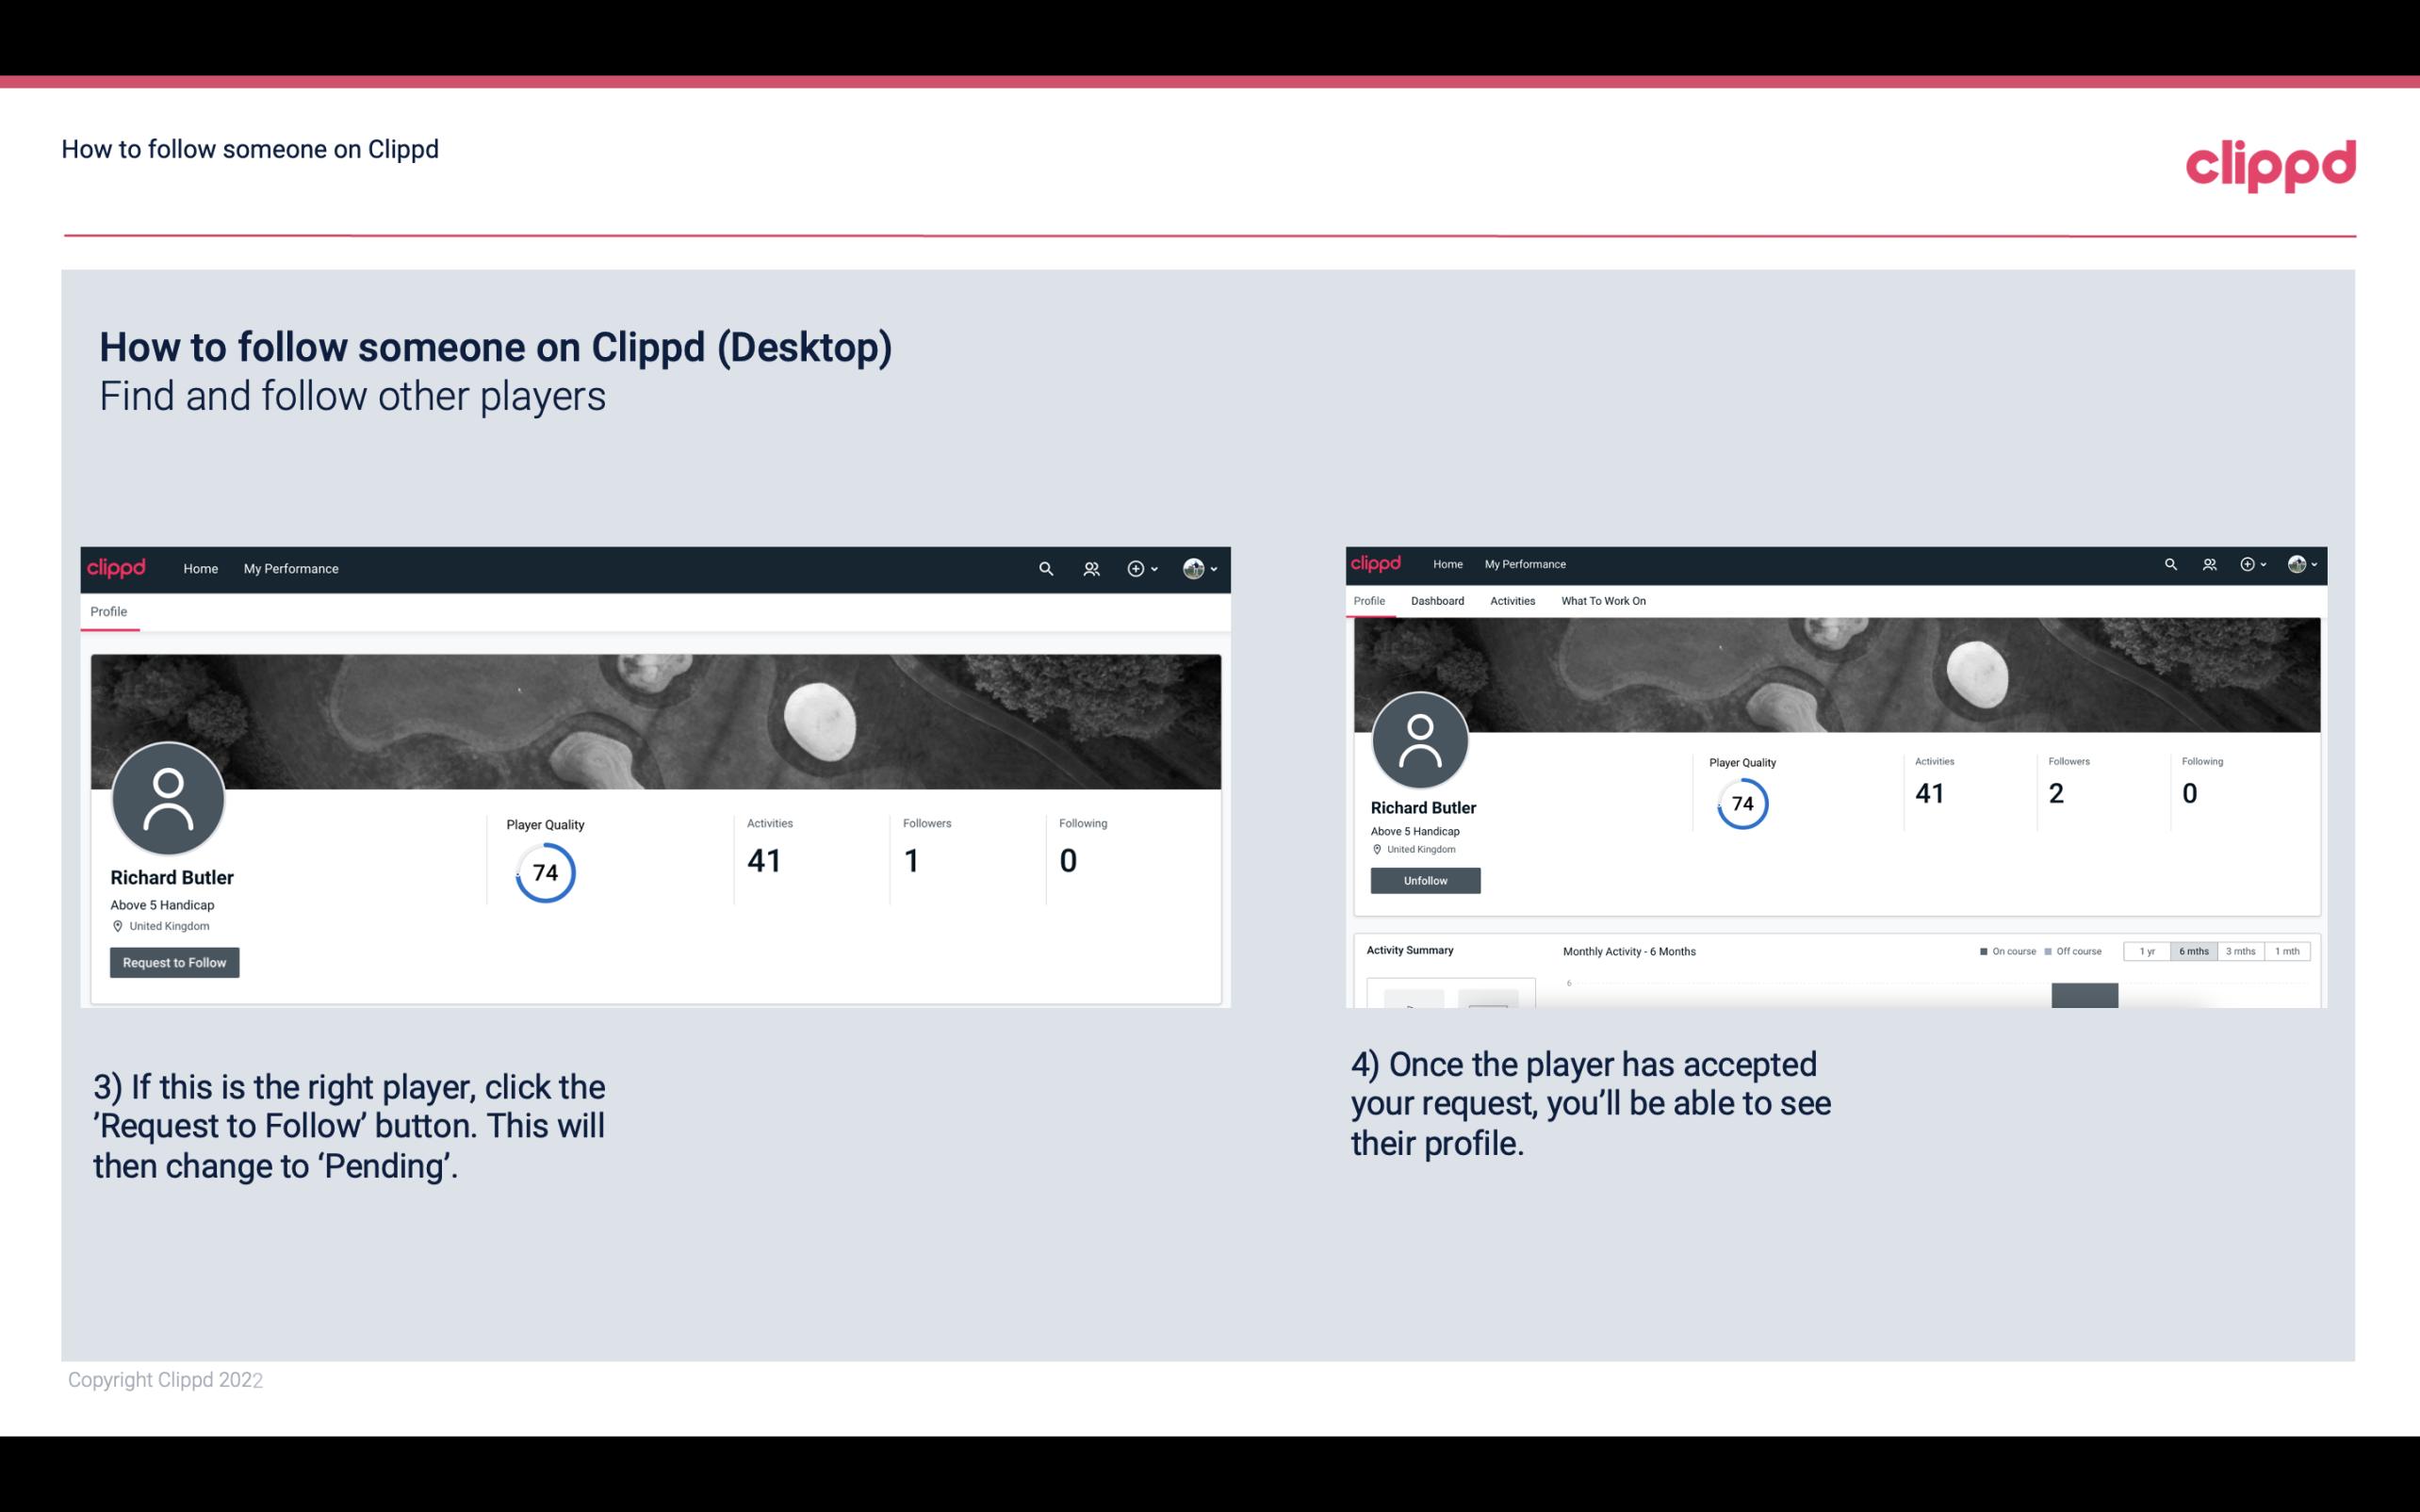Screen dimensions: 2420x1512
Task: Expand the 'Dashboard' tab on right view
Action: point(1435,599)
